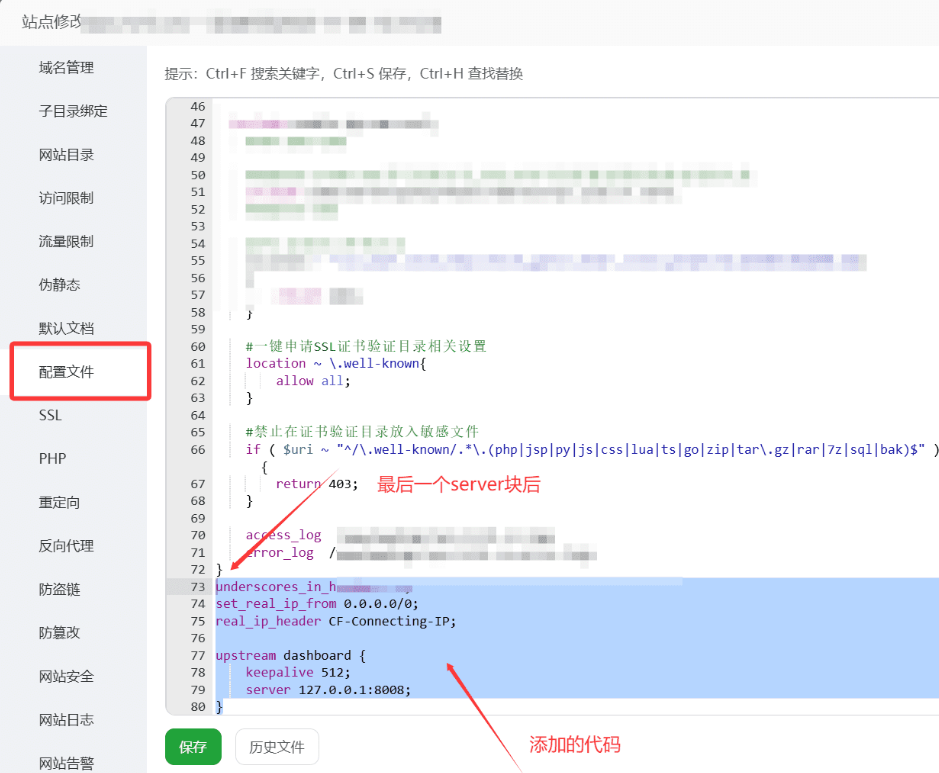View 网站日志 from the sidebar
The image size is (939, 773).
pos(66,719)
